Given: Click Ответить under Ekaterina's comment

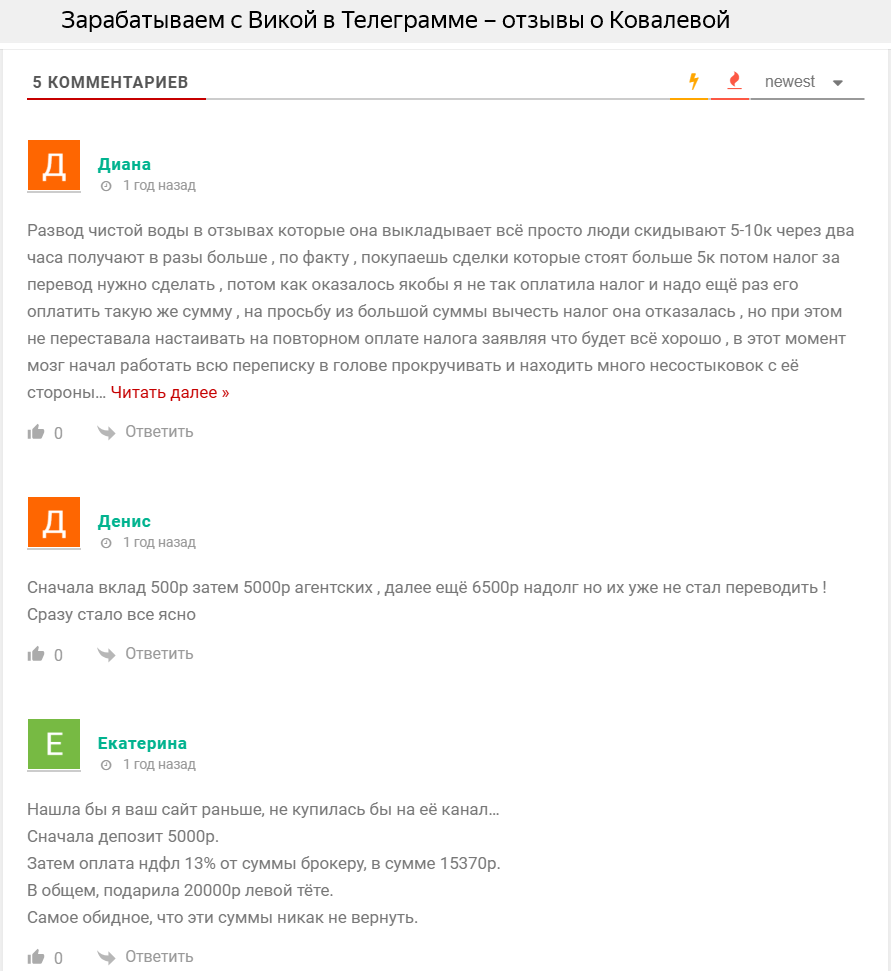Looking at the screenshot, I should click(x=159, y=957).
